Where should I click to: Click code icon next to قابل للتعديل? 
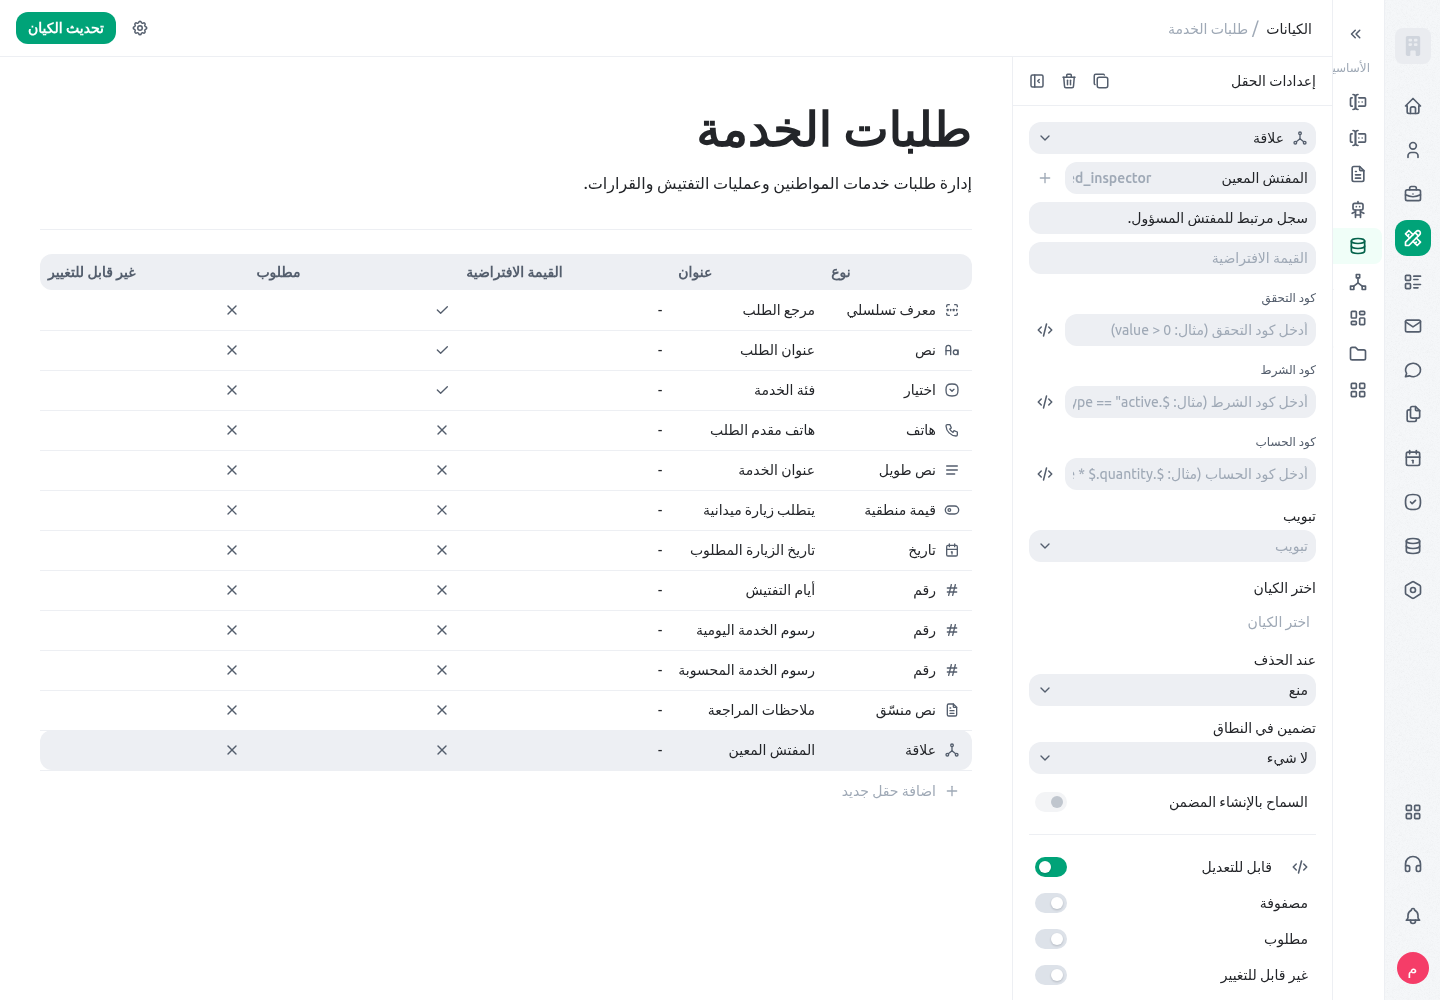(x=1300, y=867)
